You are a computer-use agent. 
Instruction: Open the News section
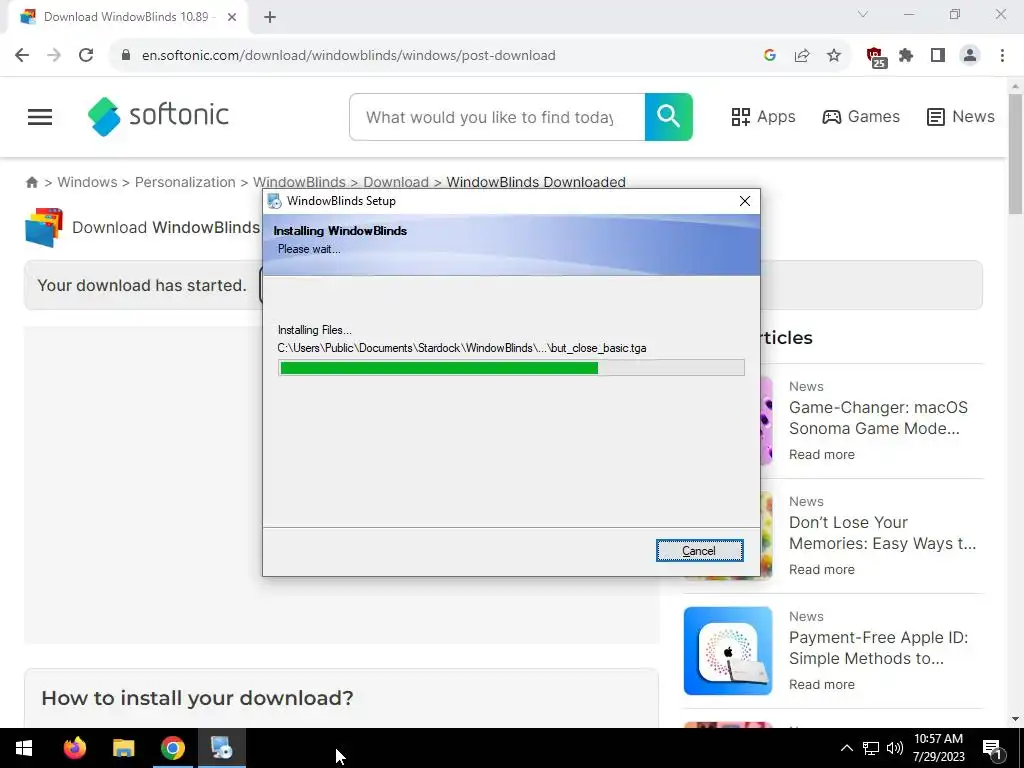tap(961, 117)
